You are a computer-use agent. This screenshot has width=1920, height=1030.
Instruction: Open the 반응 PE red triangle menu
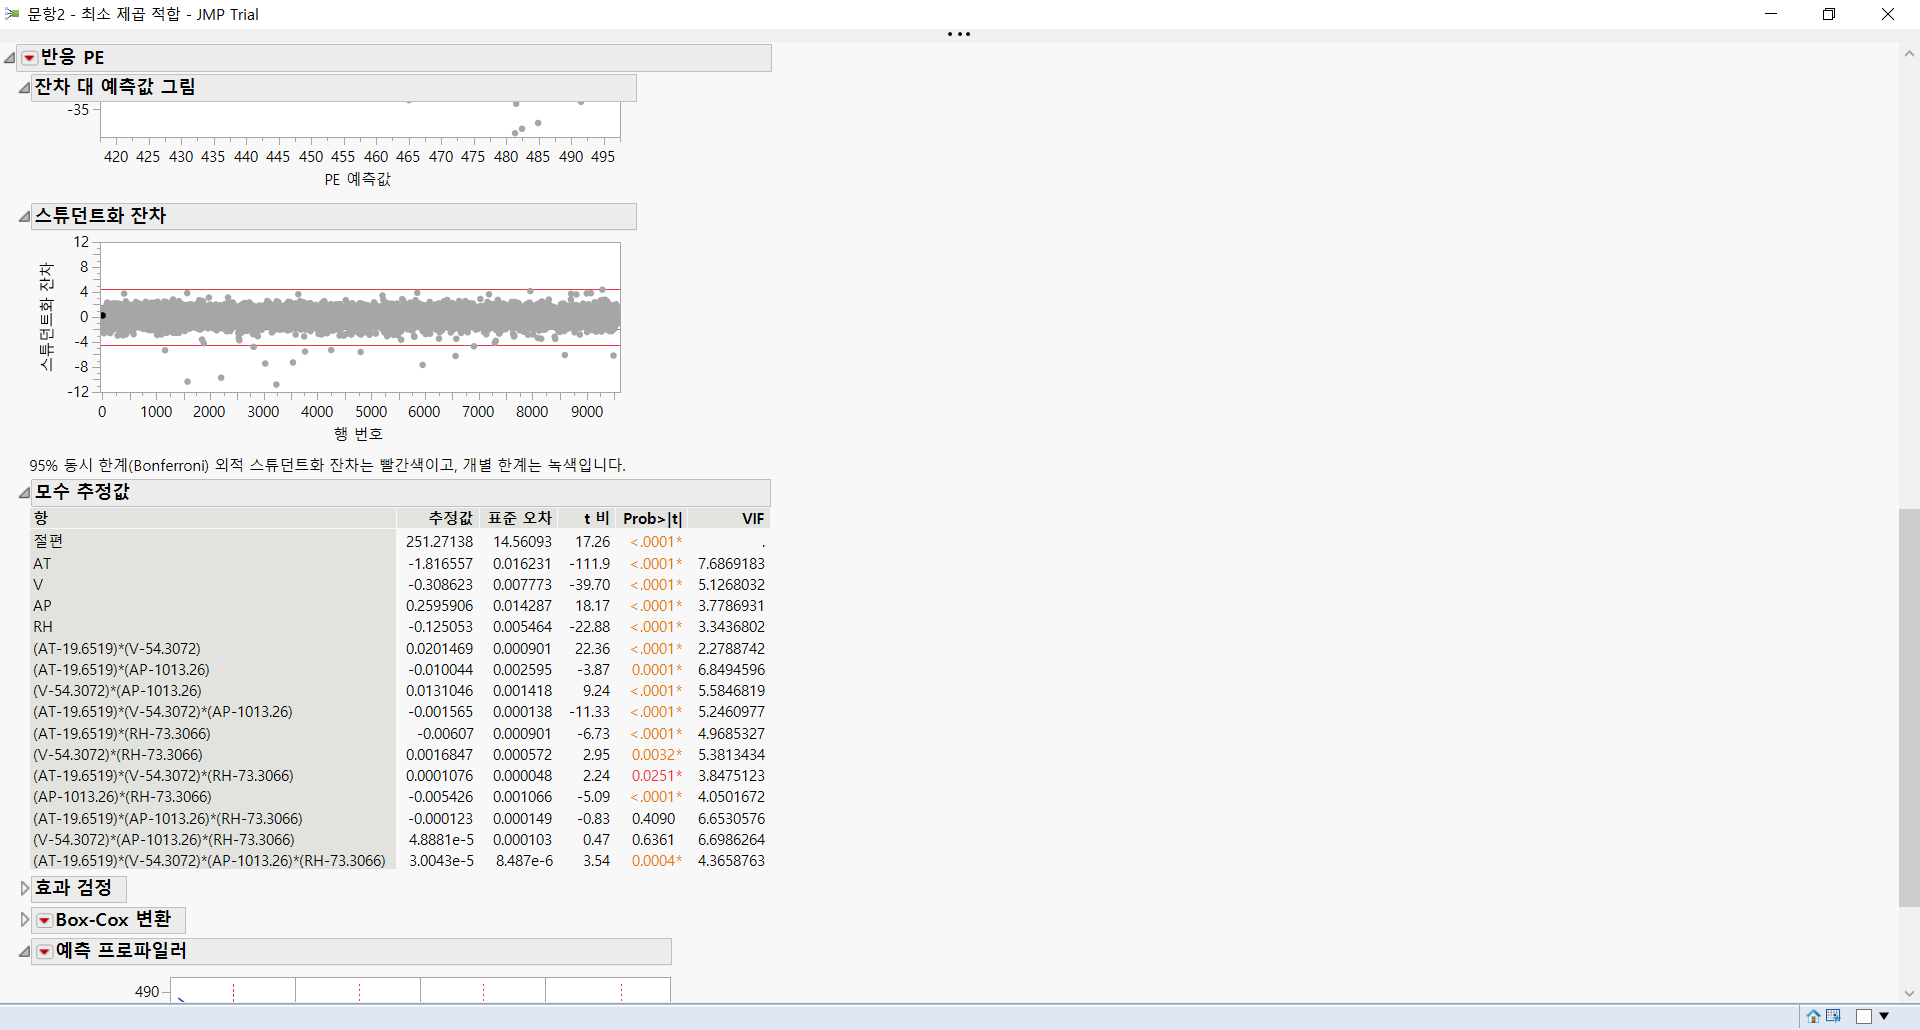click(30, 58)
